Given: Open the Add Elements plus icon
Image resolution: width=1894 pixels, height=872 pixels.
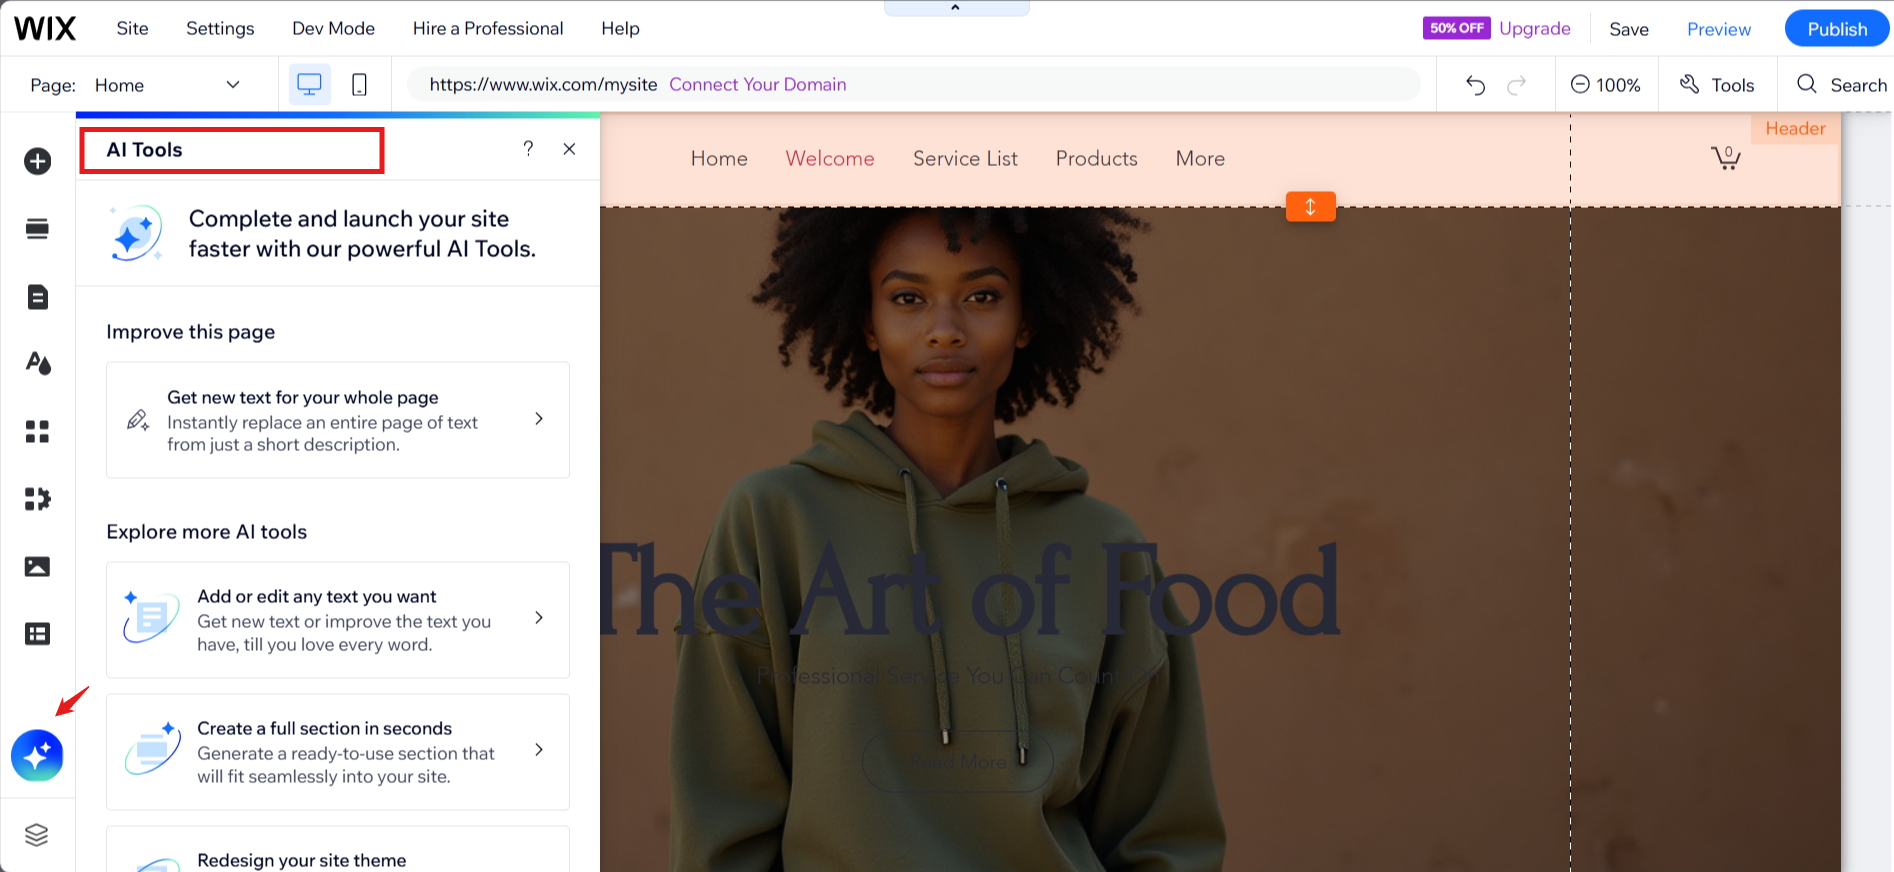Looking at the screenshot, I should (x=38, y=161).
